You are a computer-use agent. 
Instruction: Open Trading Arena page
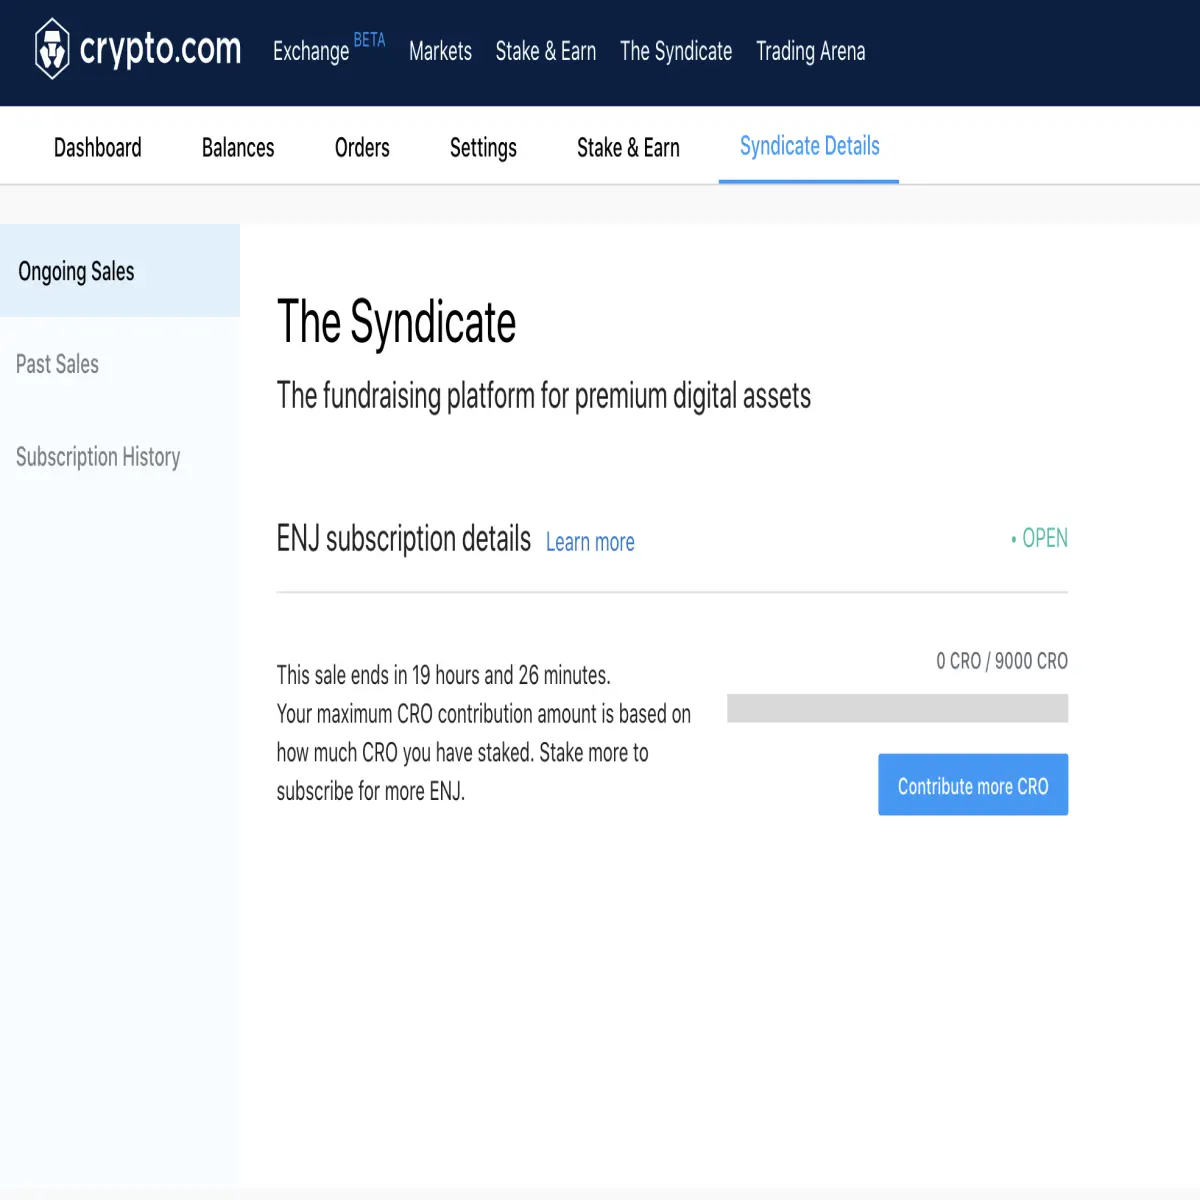pos(811,51)
